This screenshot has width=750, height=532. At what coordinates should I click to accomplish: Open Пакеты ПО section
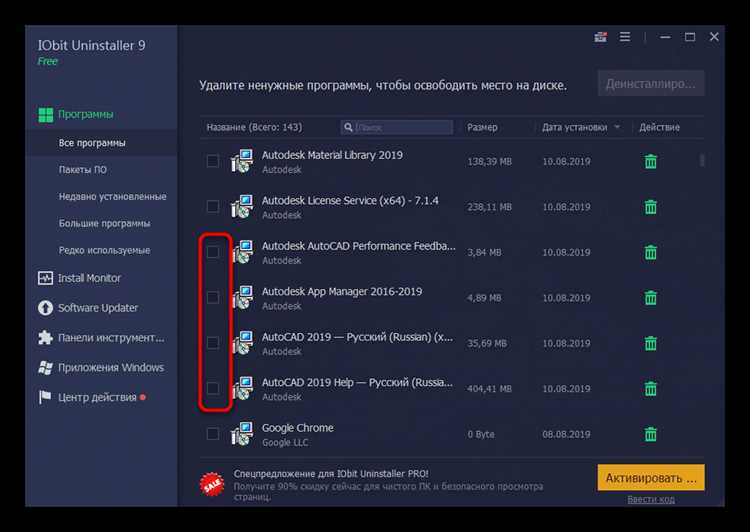click(82, 170)
